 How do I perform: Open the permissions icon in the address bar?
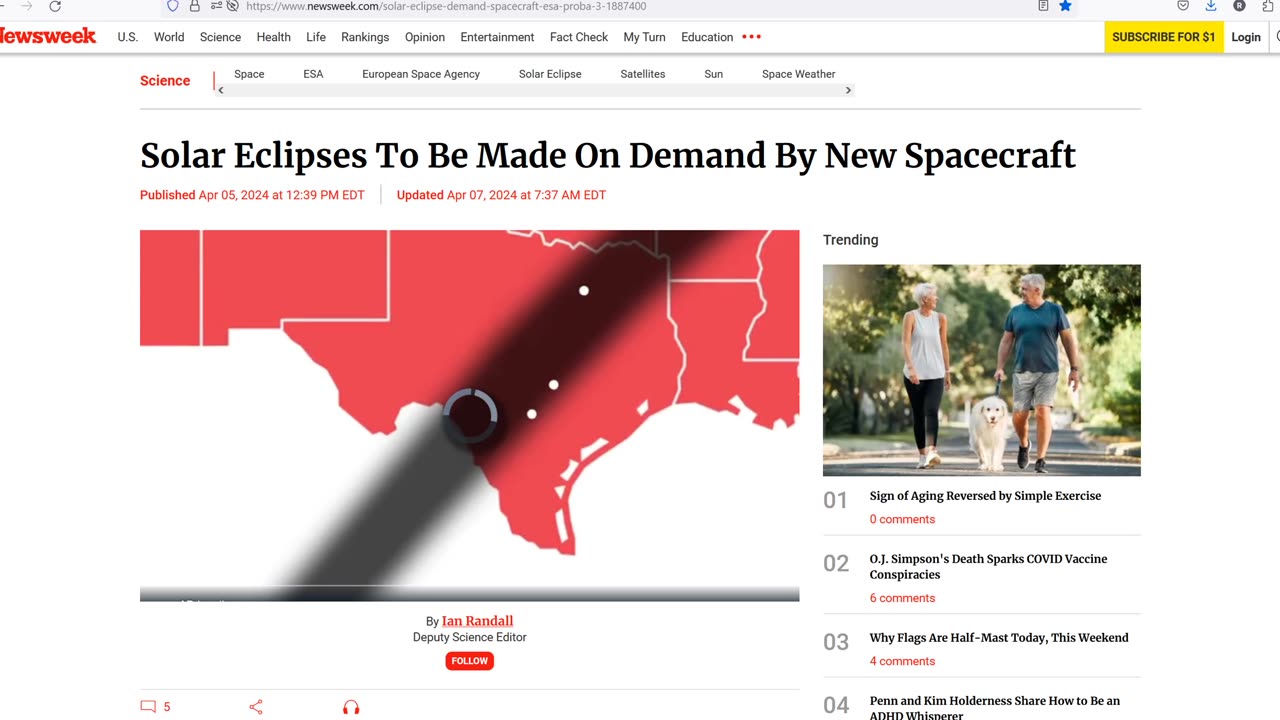click(217, 6)
